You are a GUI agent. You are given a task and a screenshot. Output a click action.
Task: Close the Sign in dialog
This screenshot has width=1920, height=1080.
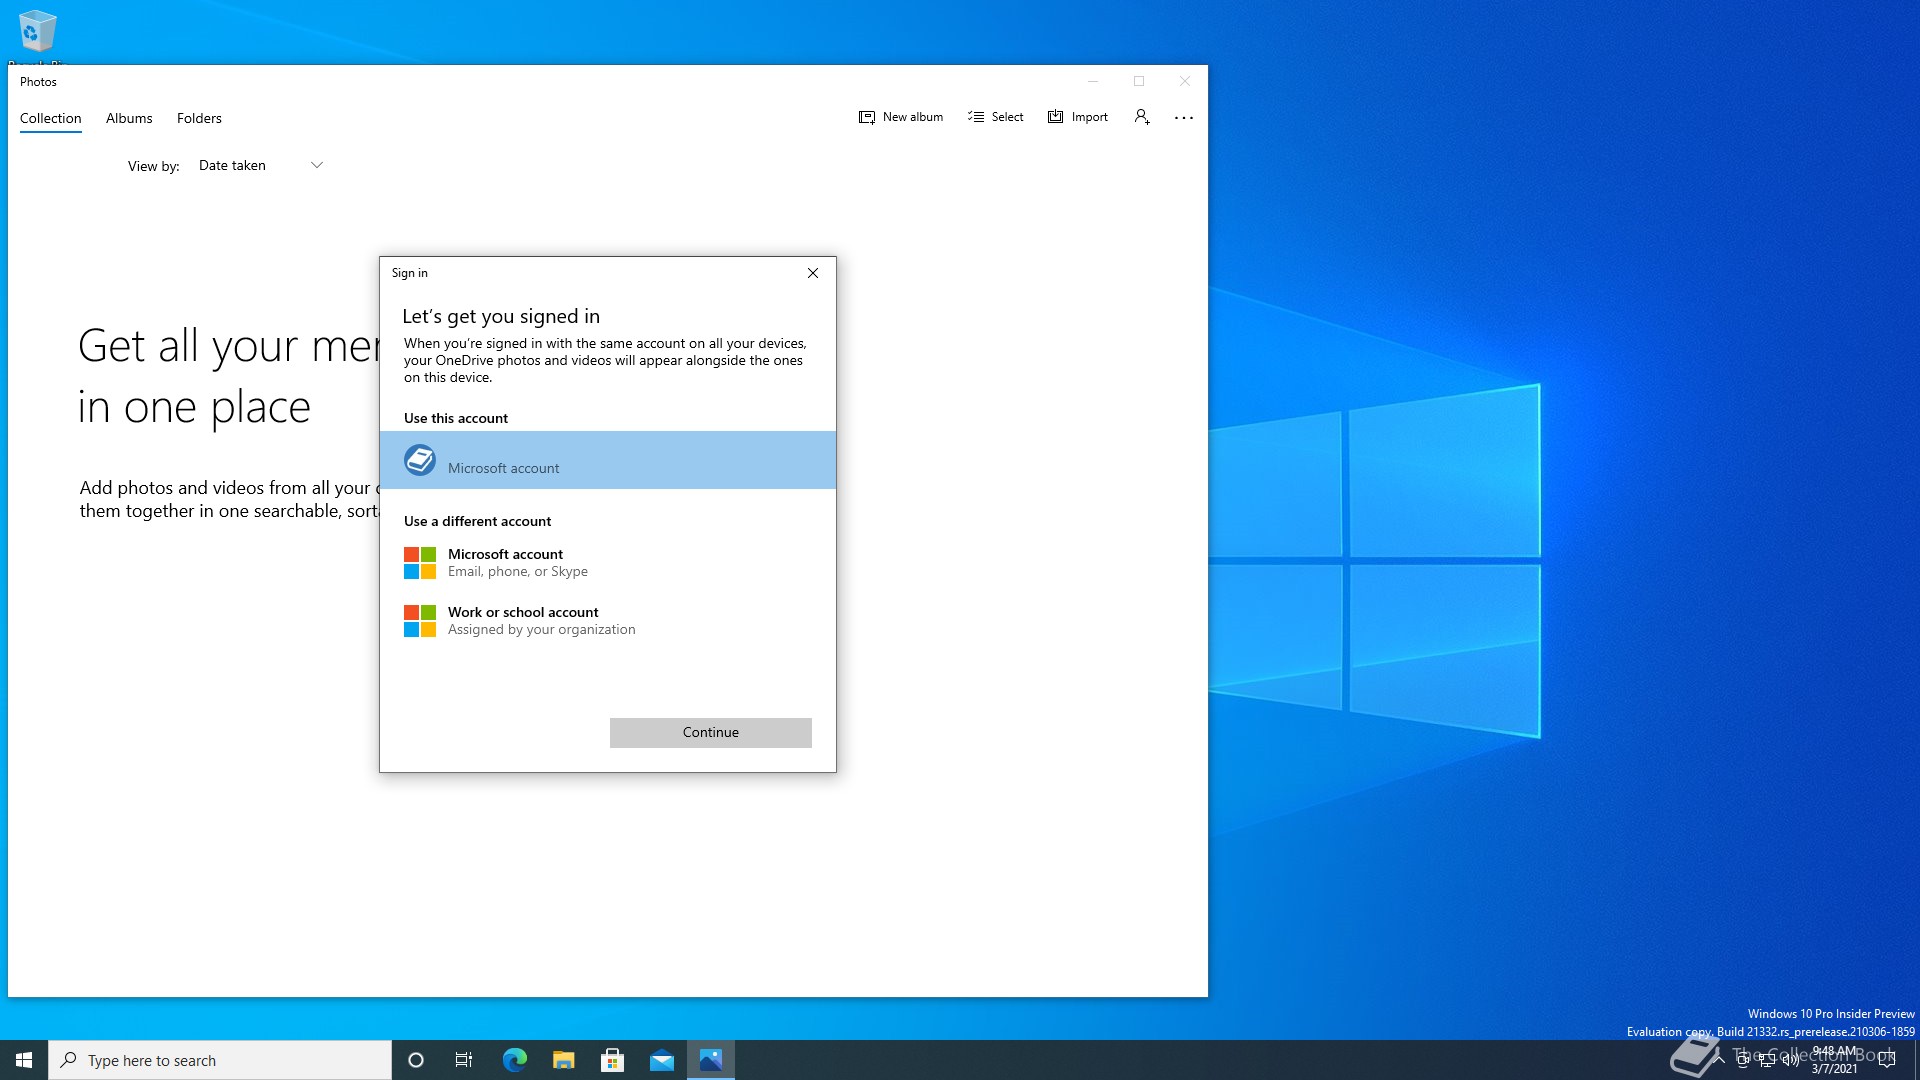click(813, 273)
